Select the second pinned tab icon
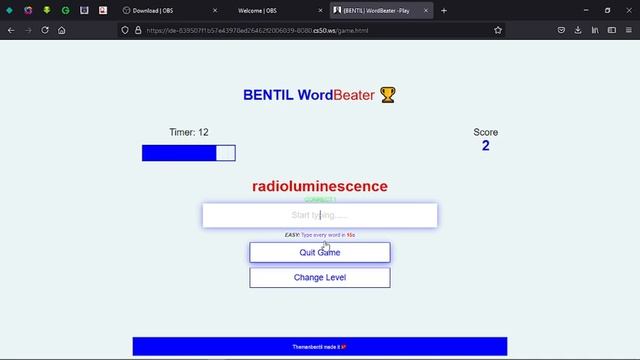This screenshot has width=640, height=360. (x=28, y=11)
